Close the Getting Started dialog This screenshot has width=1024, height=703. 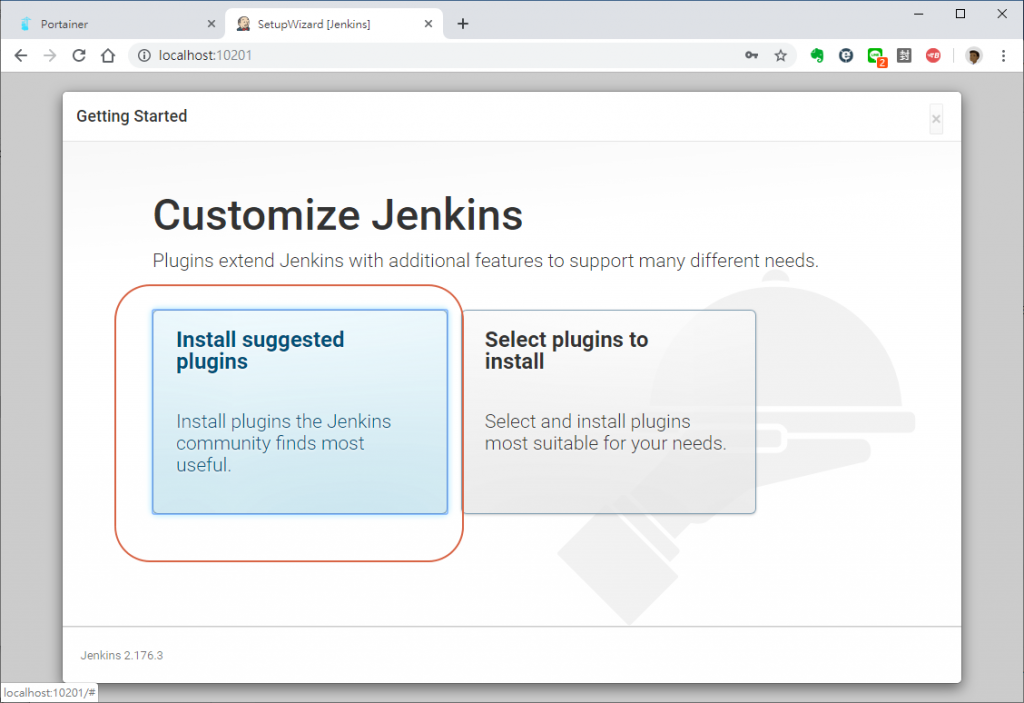pyautogui.click(x=936, y=119)
